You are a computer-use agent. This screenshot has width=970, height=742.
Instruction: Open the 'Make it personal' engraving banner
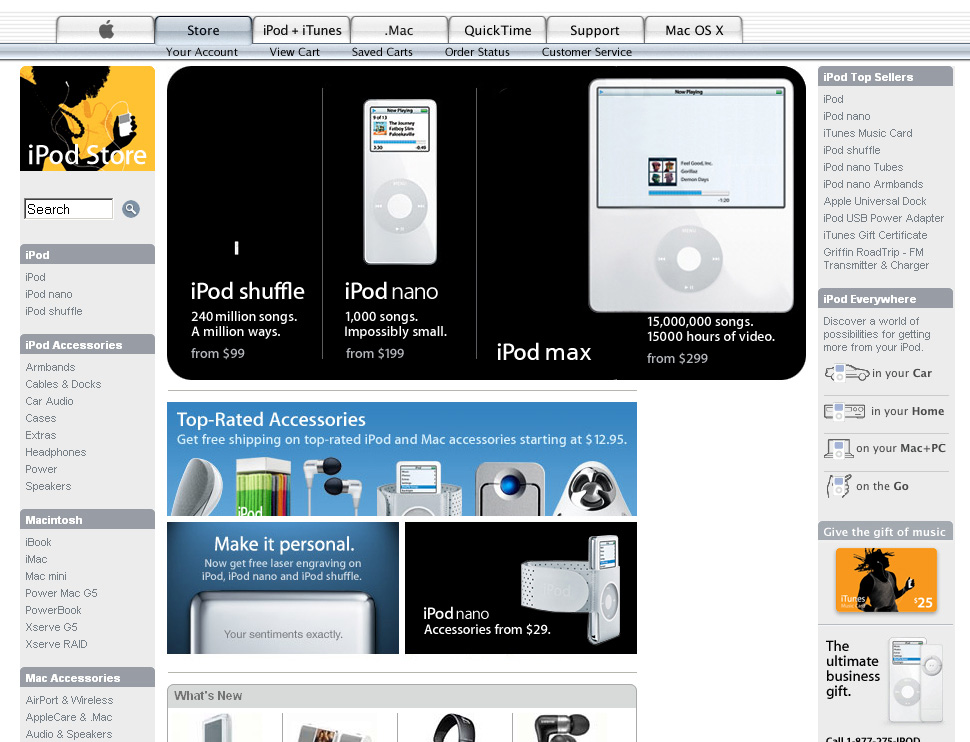[x=283, y=588]
